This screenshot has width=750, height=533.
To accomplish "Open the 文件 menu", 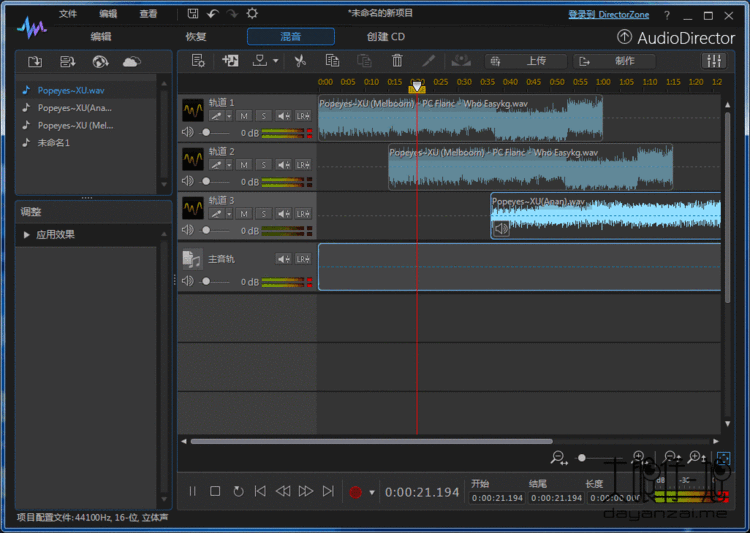I will tap(67, 14).
